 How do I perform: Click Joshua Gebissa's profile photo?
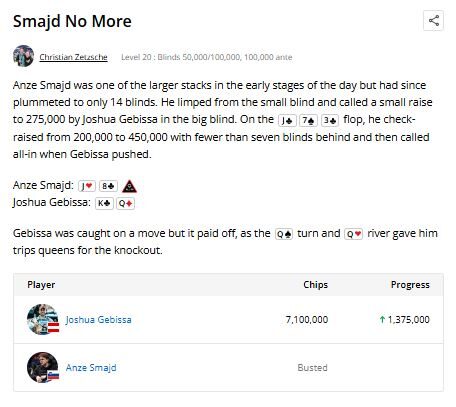point(43,319)
